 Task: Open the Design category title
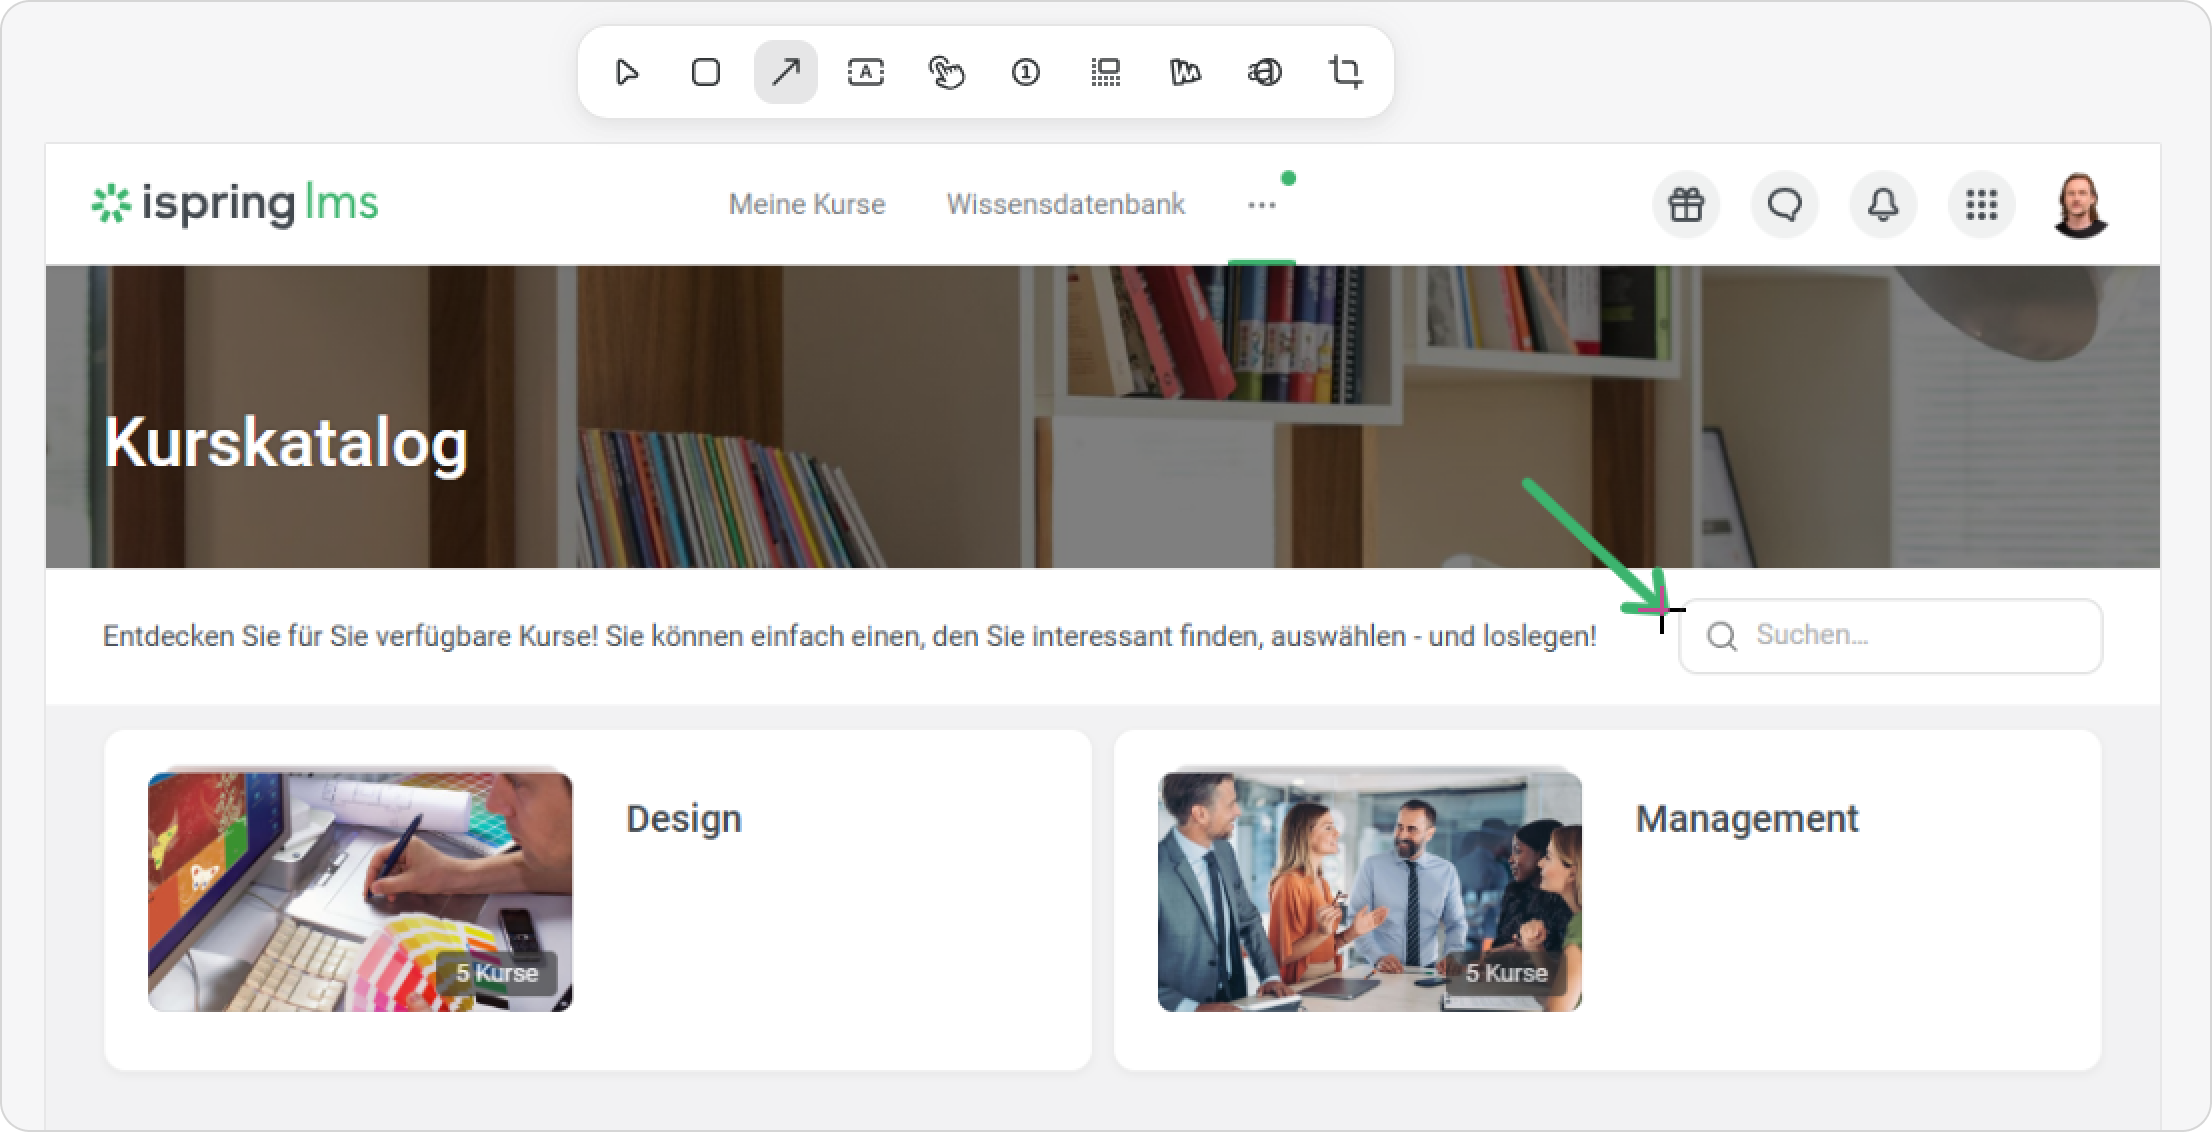click(684, 819)
